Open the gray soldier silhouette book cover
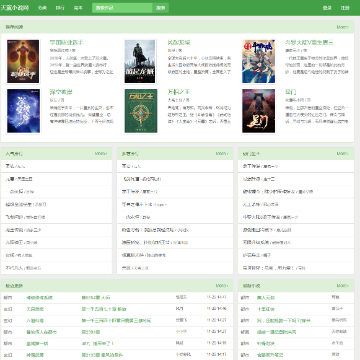Viewport: 360px width, 360px height. click(x=140, y=61)
